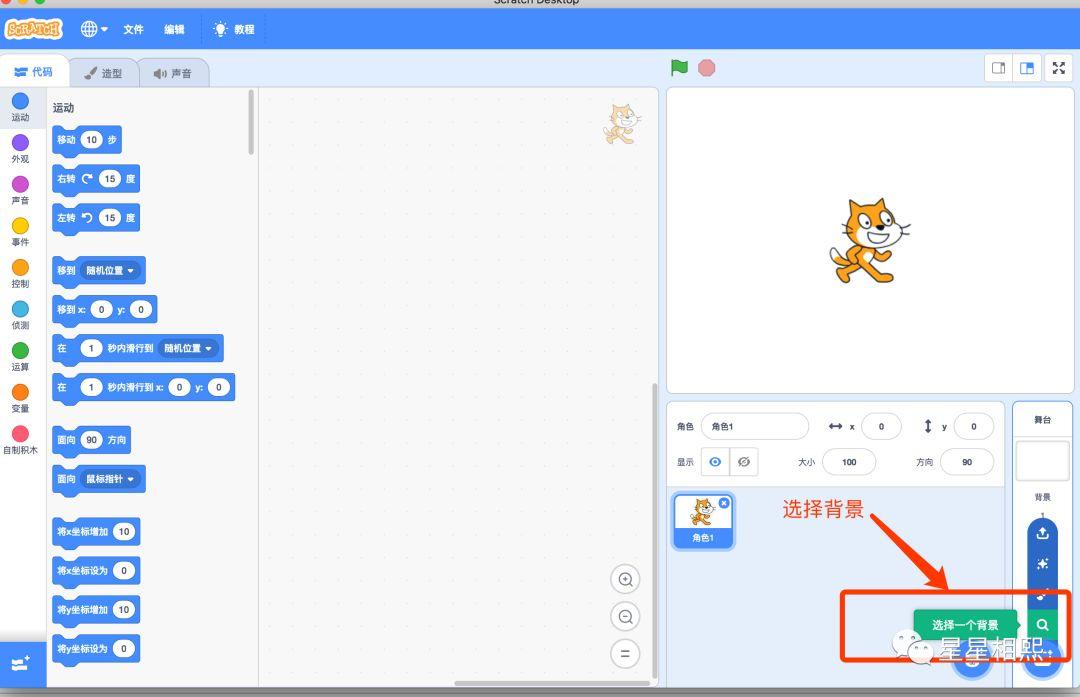Click the red stop button
Image resolution: width=1080 pixels, height=697 pixels.
coord(707,67)
